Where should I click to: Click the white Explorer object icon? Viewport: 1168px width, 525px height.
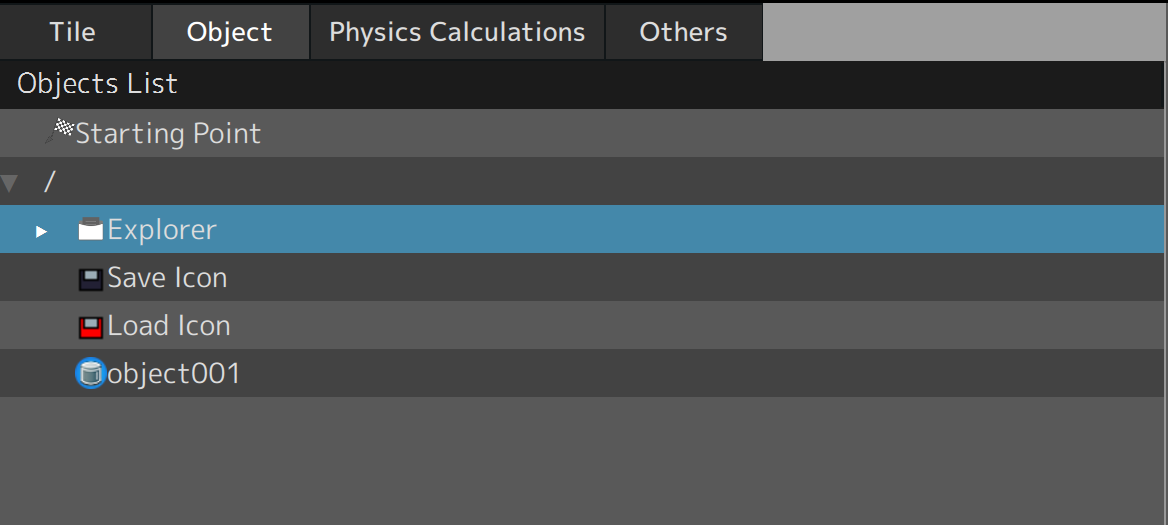tap(91, 231)
